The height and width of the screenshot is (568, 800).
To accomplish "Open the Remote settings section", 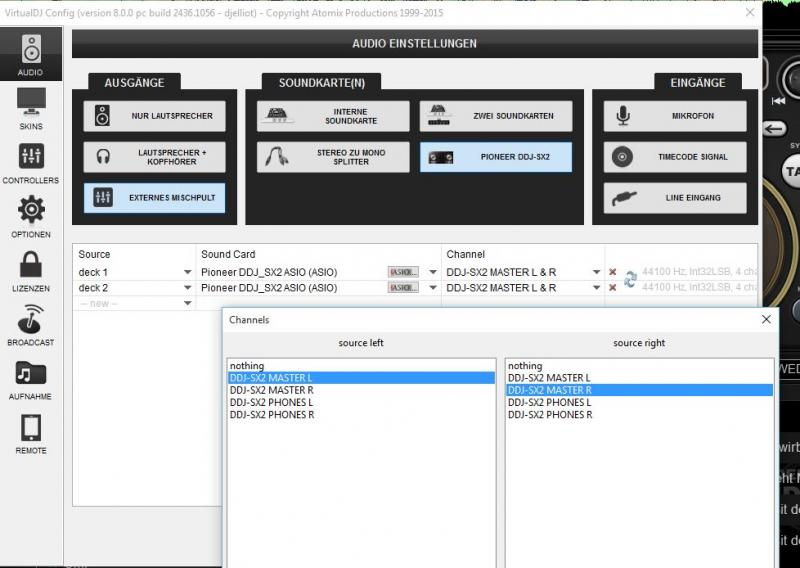I will pyautogui.click(x=31, y=432).
